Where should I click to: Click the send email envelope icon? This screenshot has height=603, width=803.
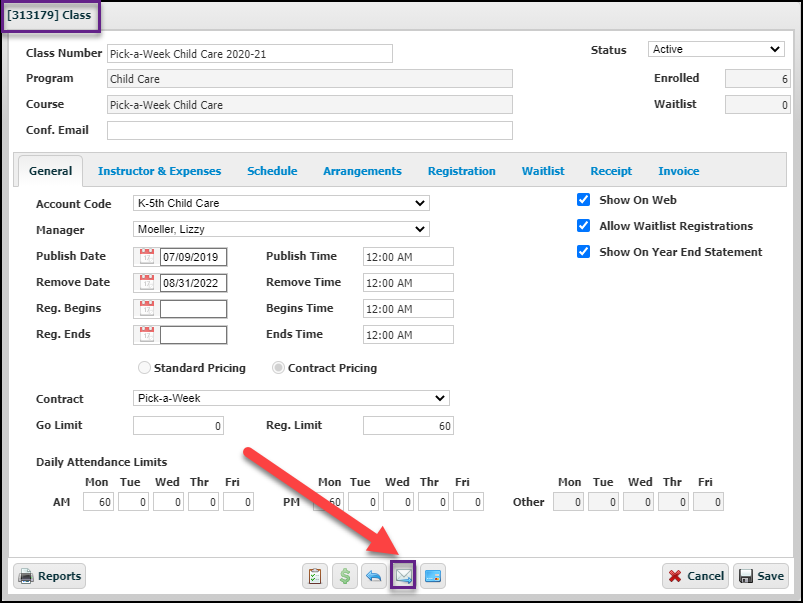click(404, 576)
